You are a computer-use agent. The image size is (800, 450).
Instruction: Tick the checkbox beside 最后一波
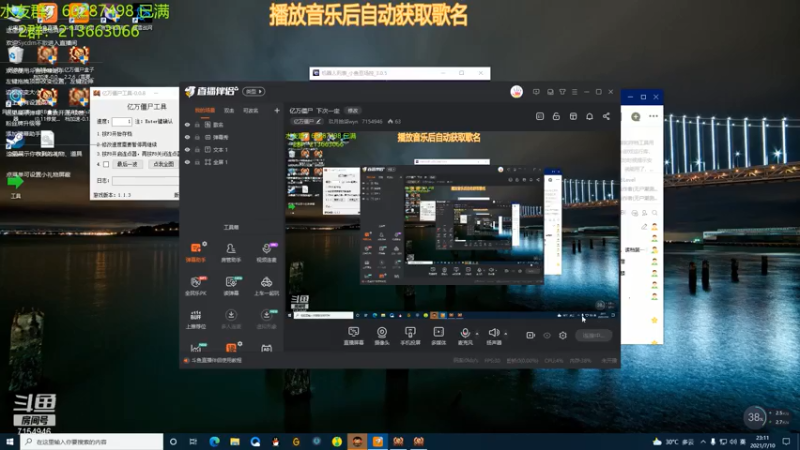click(x=106, y=164)
